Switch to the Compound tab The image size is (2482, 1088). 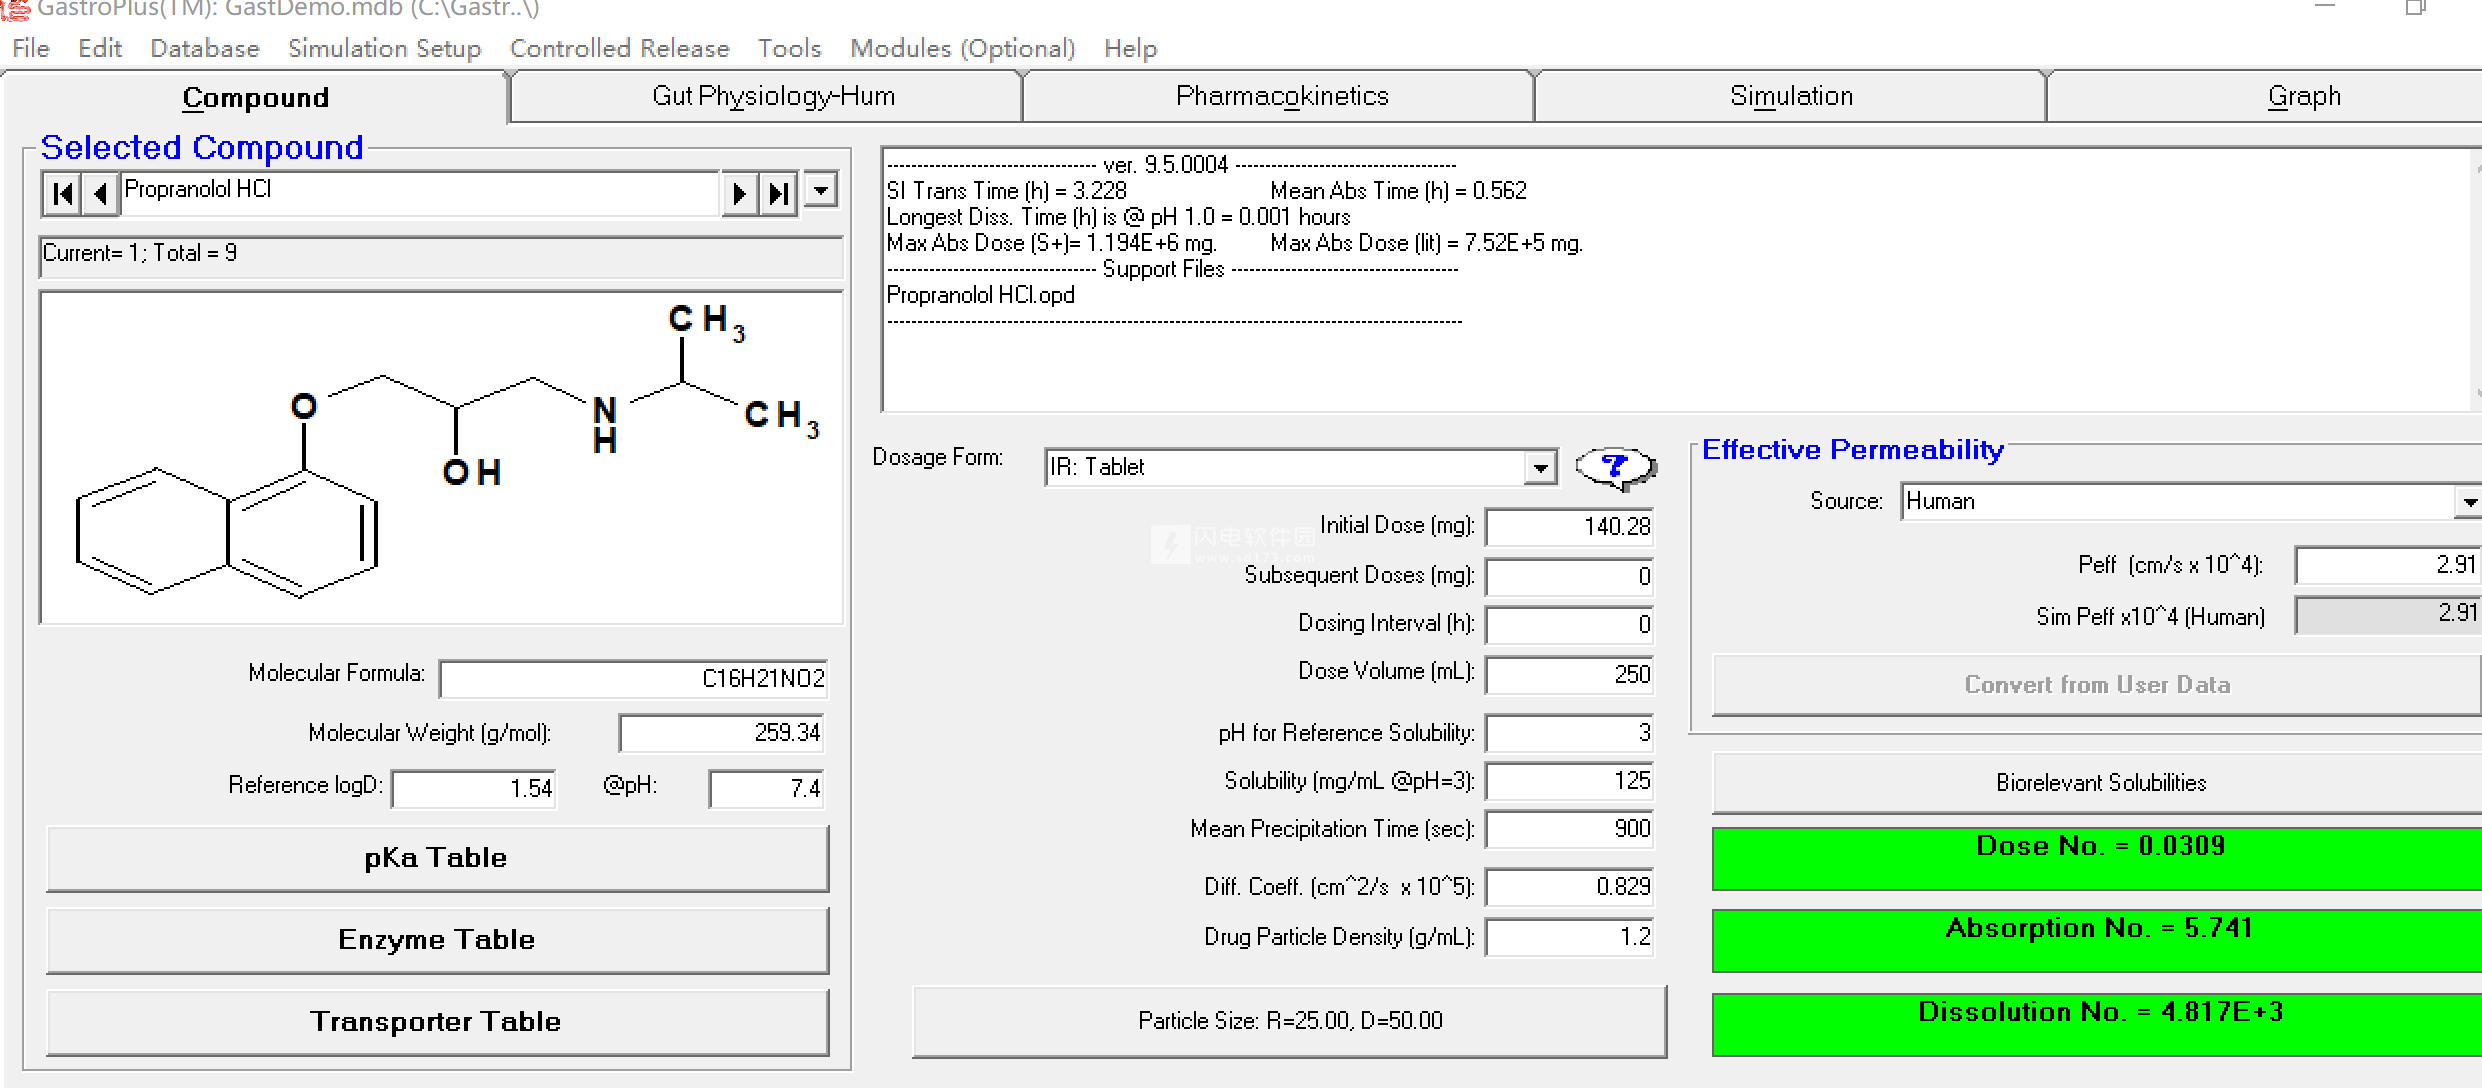click(x=256, y=98)
